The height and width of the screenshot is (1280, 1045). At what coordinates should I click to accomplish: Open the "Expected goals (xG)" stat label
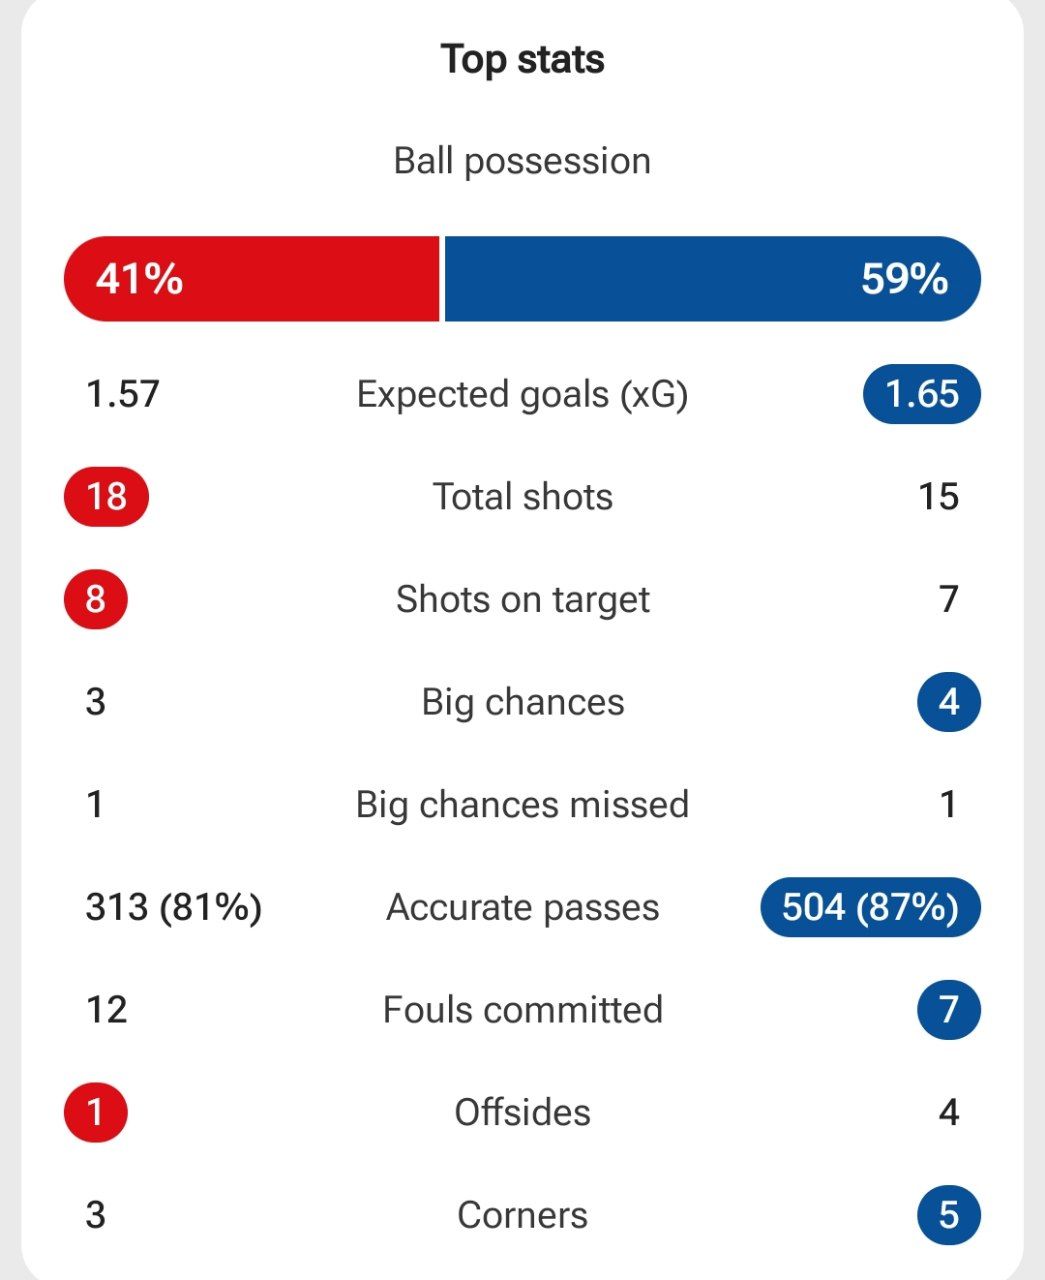522,394
